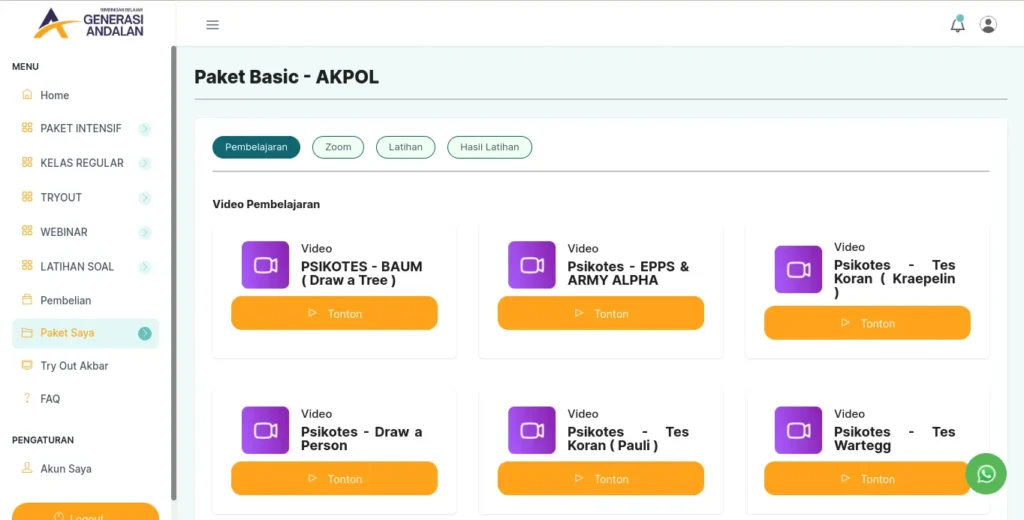Open user profile avatar icon

[x=988, y=25]
